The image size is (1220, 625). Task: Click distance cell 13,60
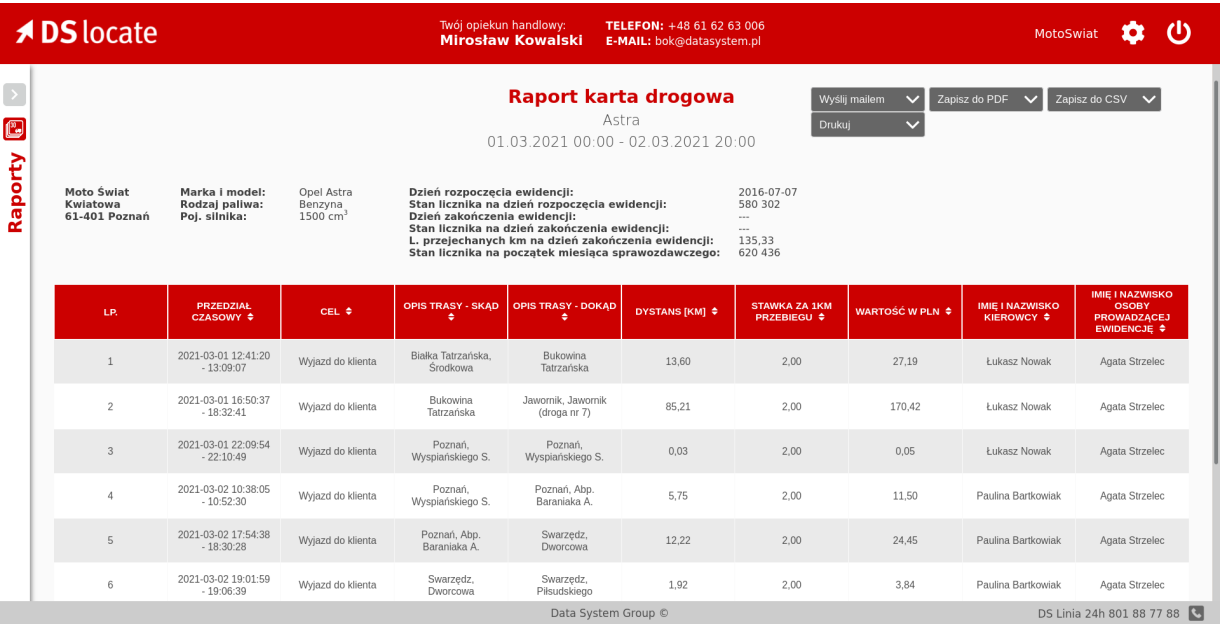[x=678, y=362]
